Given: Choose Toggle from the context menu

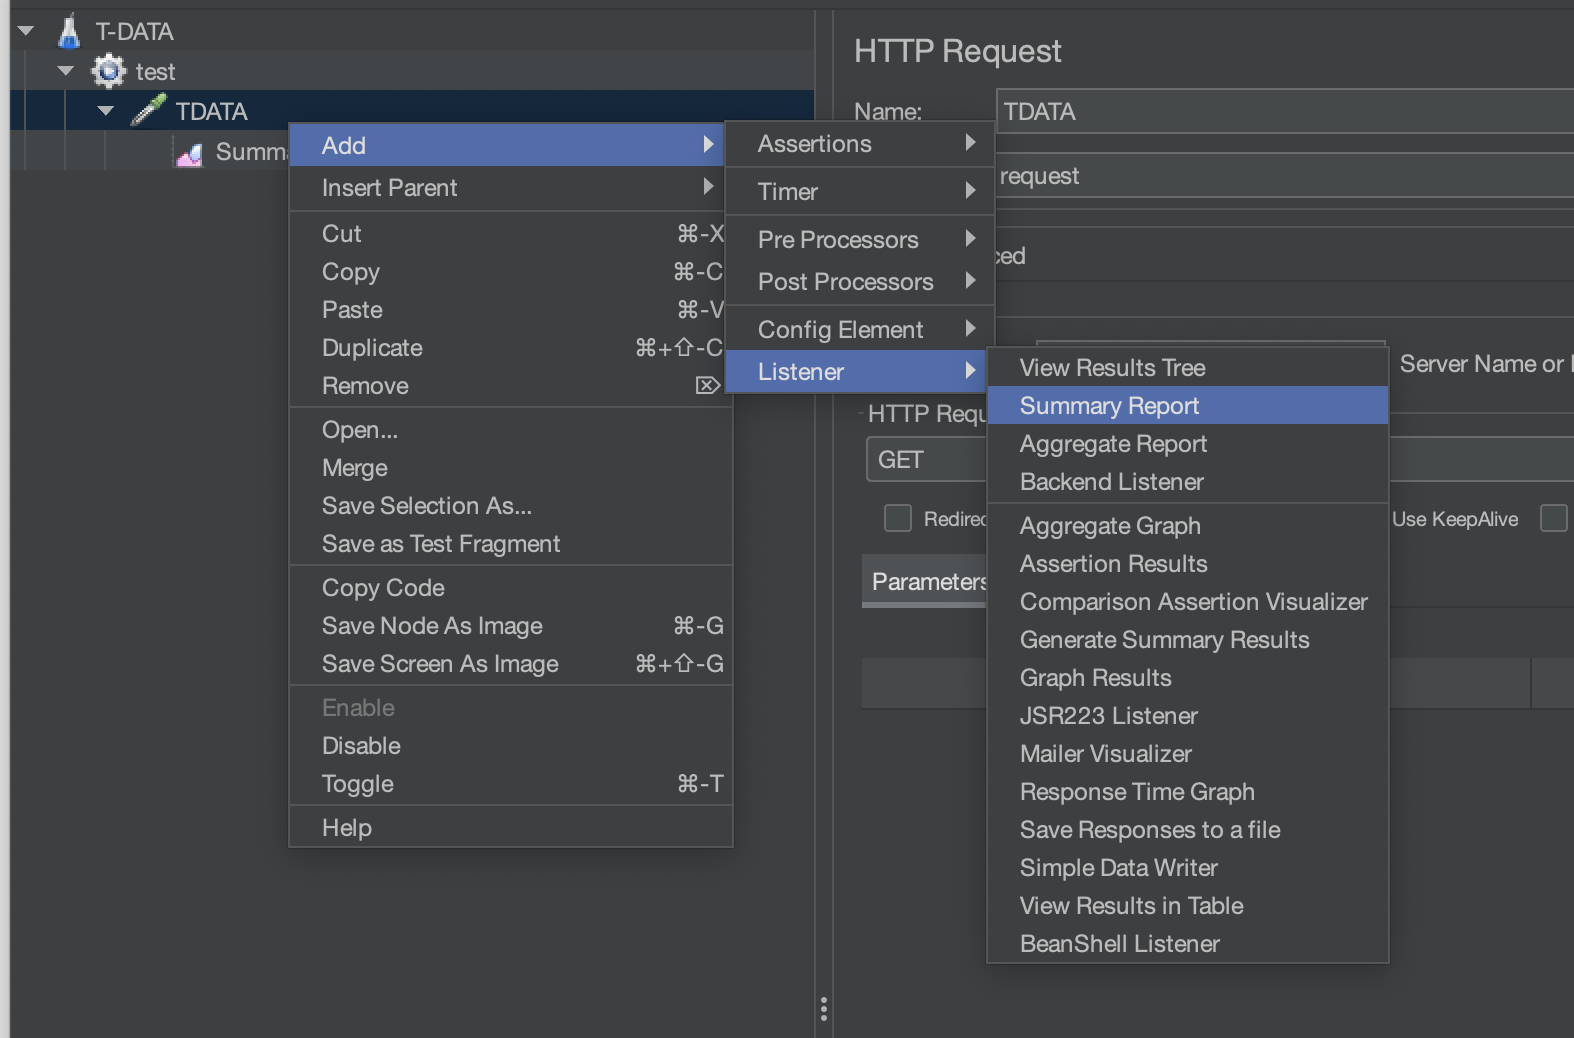Looking at the screenshot, I should tap(511, 784).
